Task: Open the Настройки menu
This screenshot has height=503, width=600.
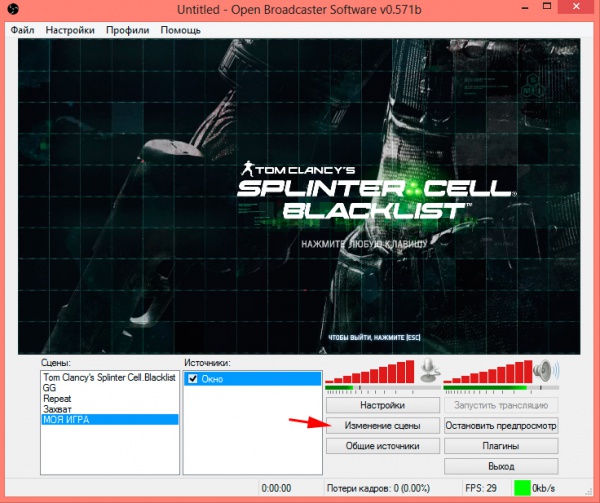Action: (x=70, y=30)
